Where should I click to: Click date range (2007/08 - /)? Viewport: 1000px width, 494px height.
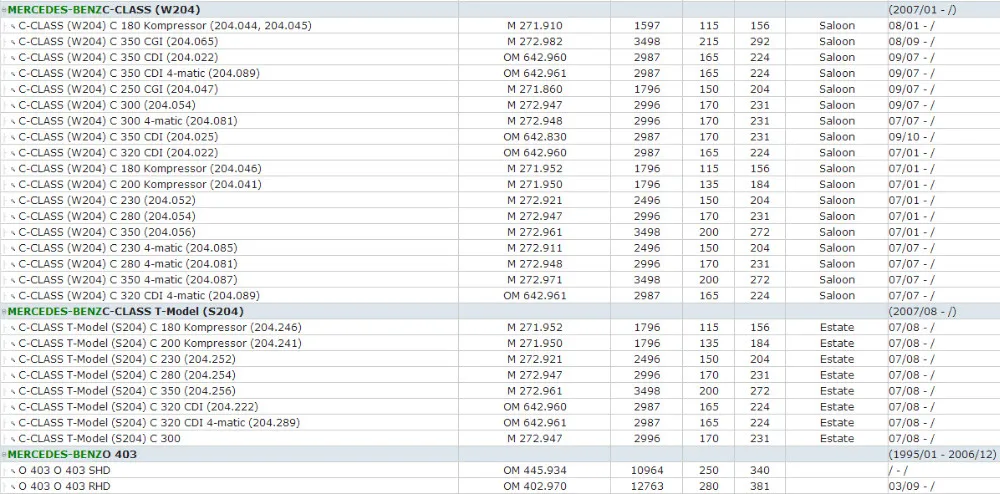coord(922,312)
